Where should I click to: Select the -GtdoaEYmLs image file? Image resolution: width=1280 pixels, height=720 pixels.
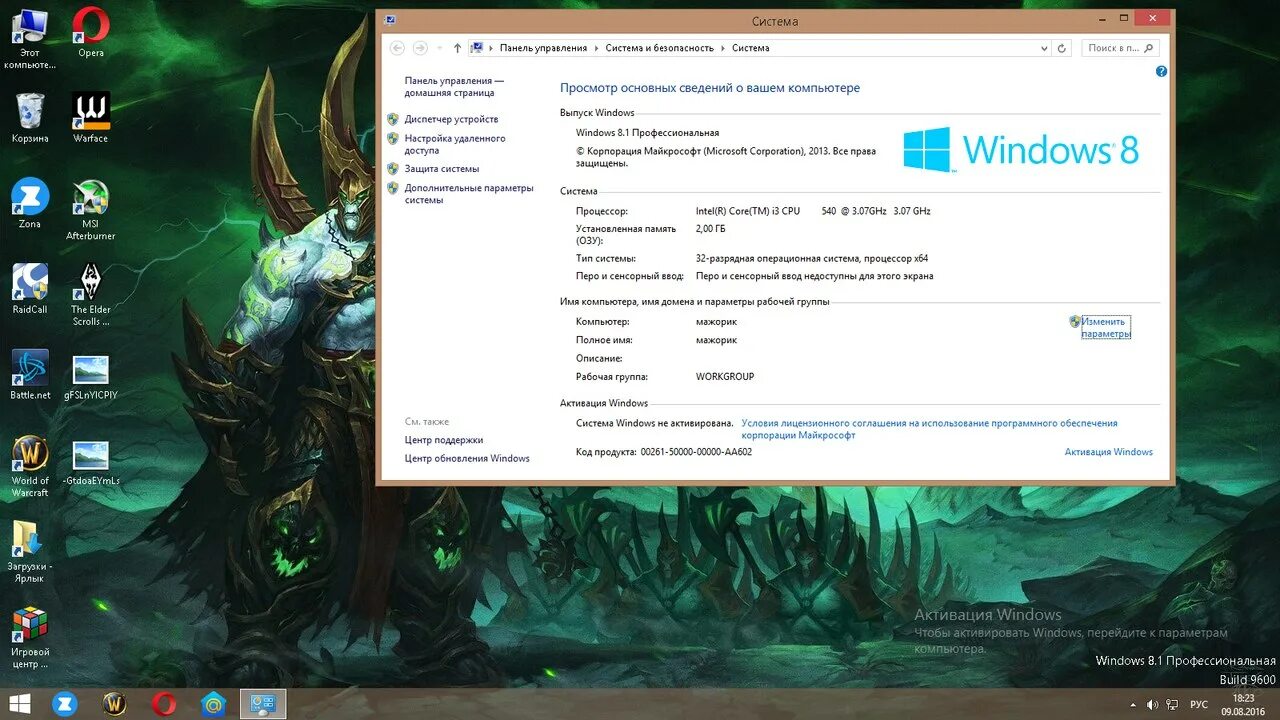coord(91,461)
